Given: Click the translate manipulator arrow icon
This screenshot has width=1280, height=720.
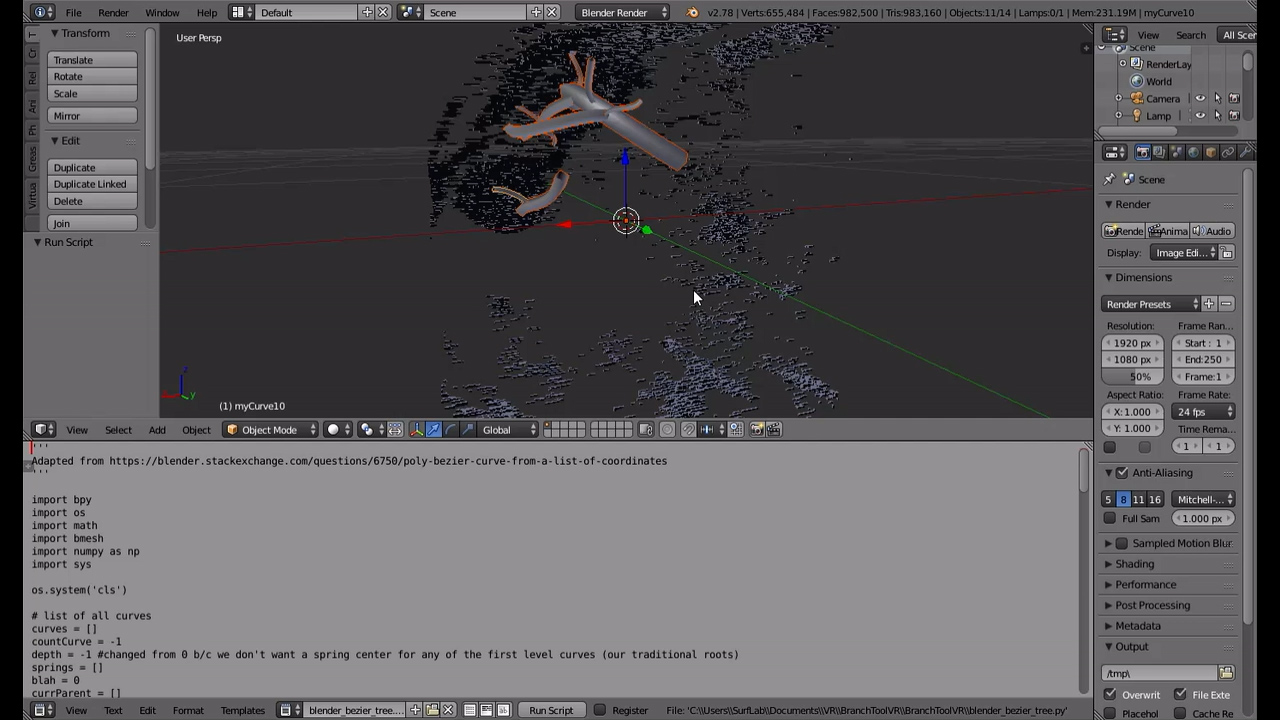Looking at the screenshot, I should [x=433, y=430].
